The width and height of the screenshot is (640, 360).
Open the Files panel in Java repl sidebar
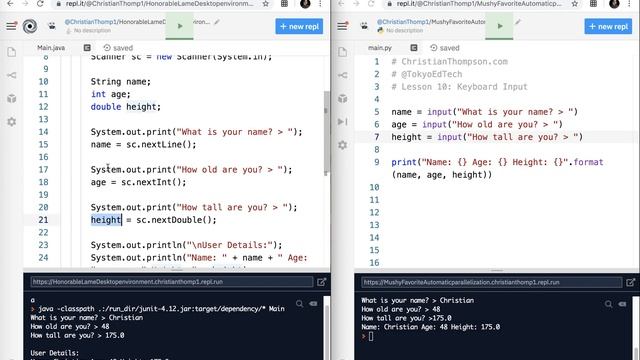point(11,52)
